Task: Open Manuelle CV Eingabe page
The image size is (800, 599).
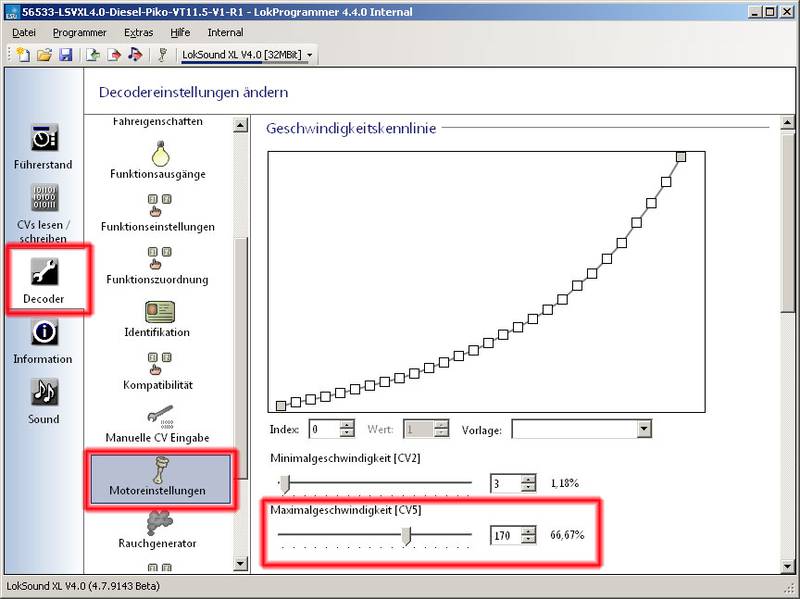Action: coord(158,424)
